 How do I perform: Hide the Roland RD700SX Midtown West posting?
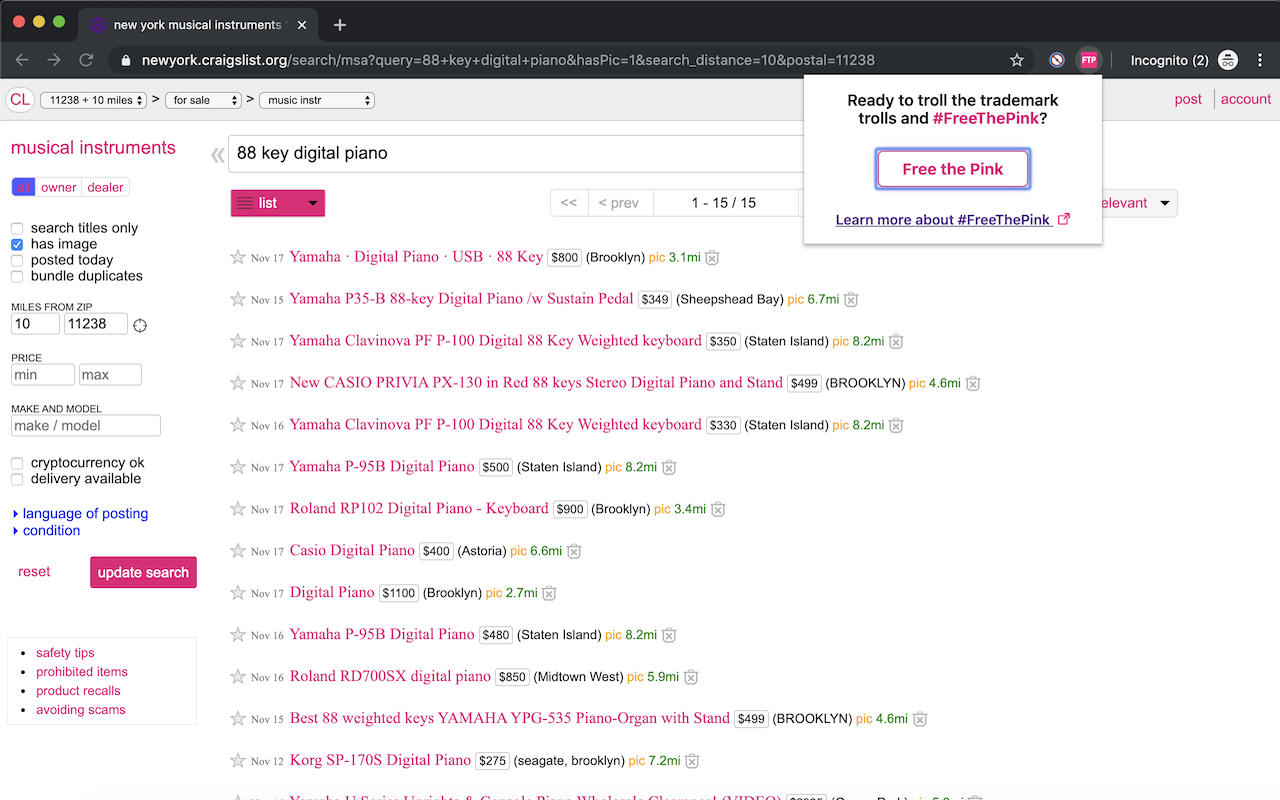[x=691, y=678]
